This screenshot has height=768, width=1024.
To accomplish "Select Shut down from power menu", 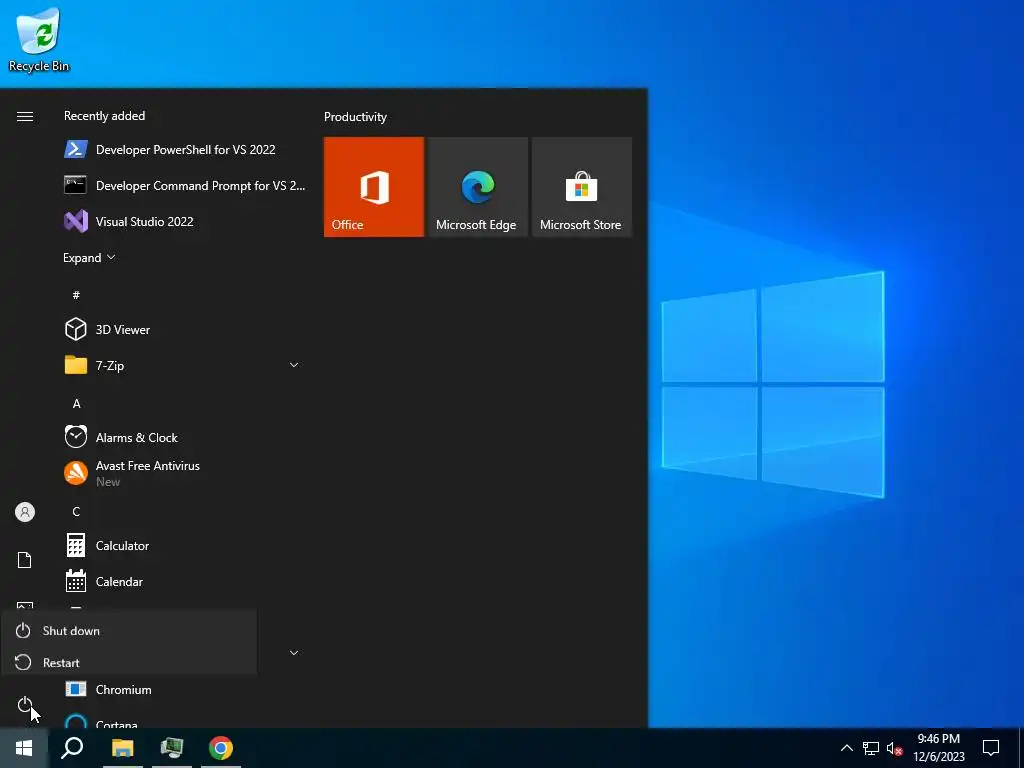I will [x=129, y=631].
